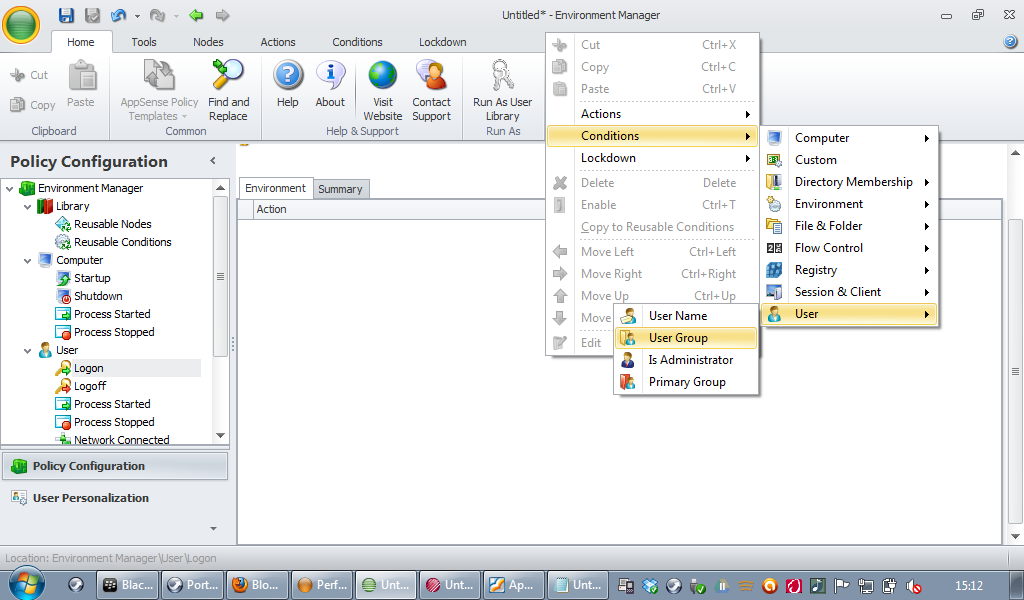1024x600 pixels.
Task: Expand the Directory Membership submenu
Action: (x=853, y=182)
